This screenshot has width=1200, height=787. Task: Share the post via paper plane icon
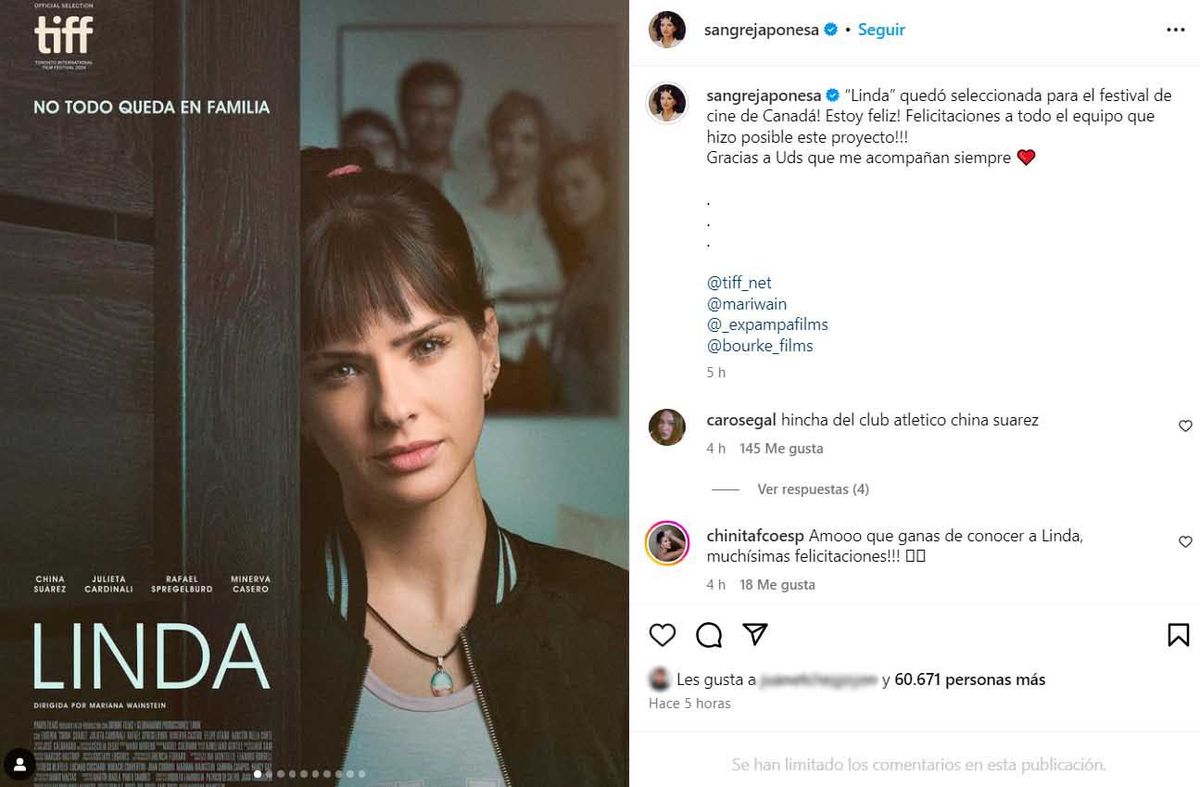[755, 634]
